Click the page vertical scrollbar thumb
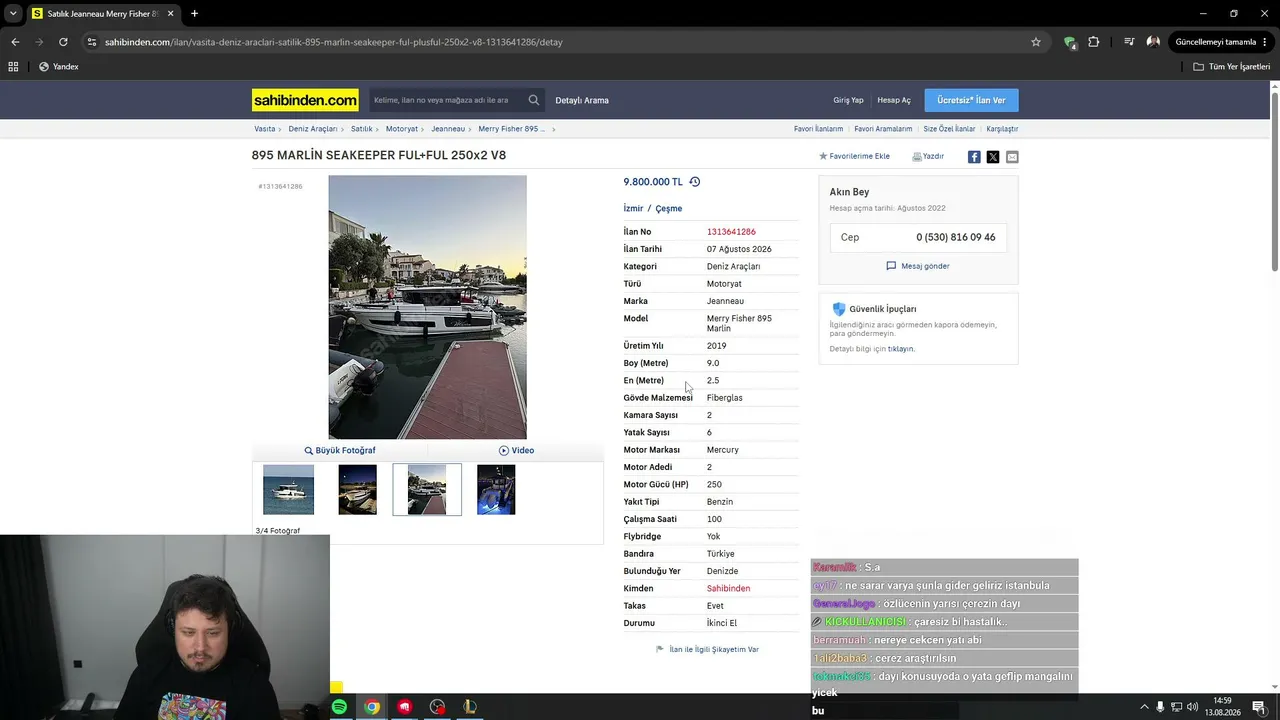 pyautogui.click(x=1275, y=180)
